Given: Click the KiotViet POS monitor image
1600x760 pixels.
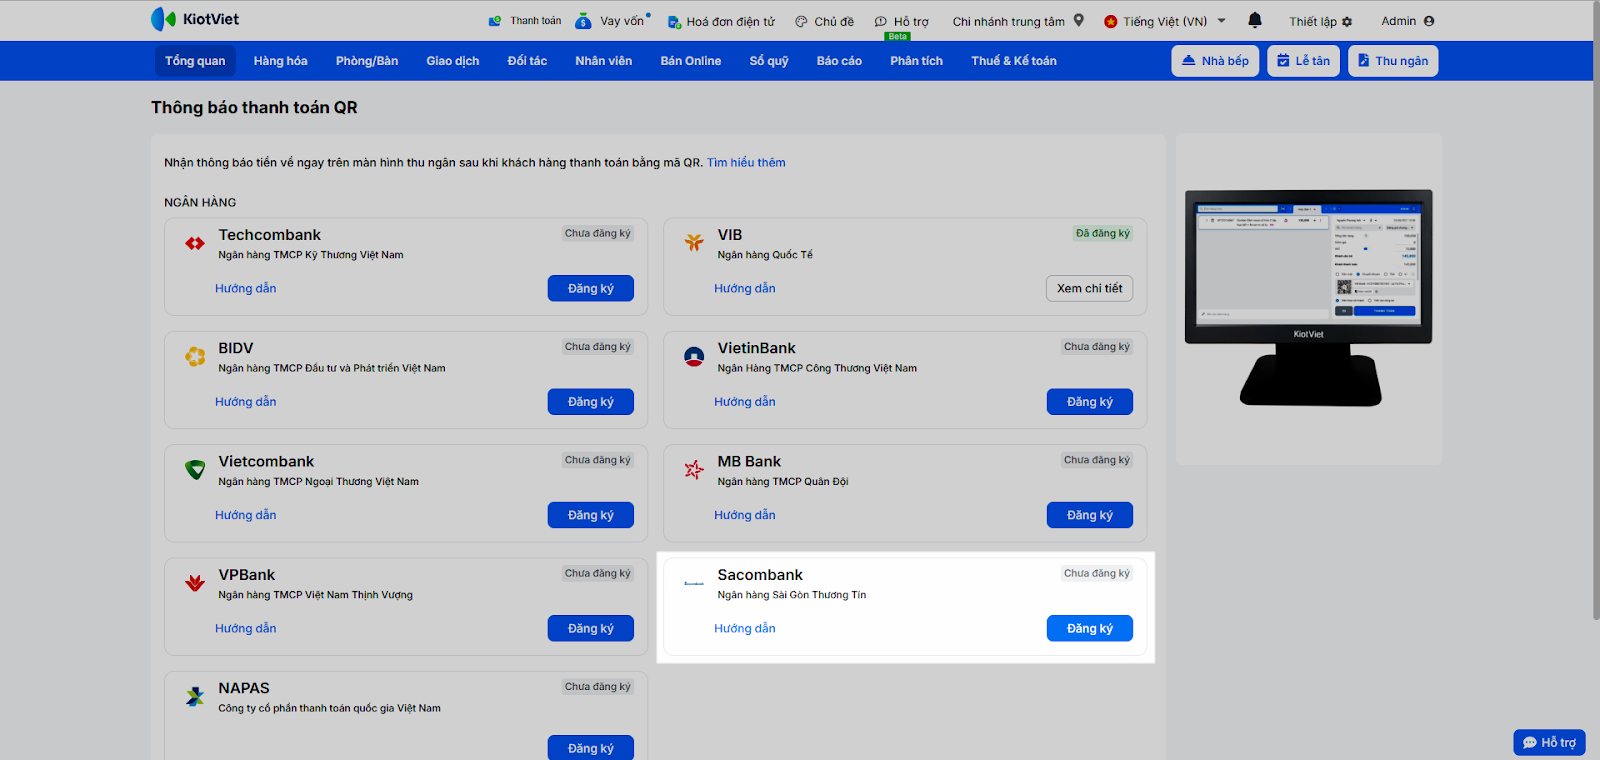Looking at the screenshot, I should [1309, 298].
